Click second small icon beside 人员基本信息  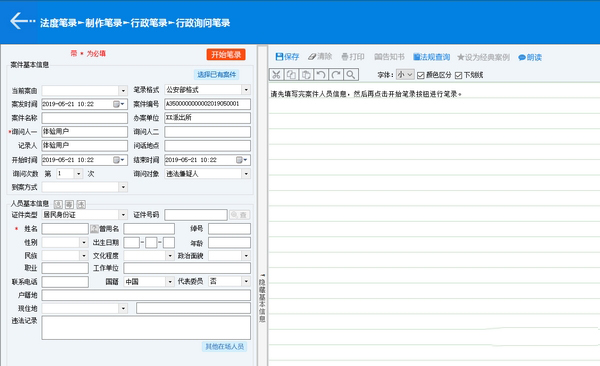[x=69, y=204]
